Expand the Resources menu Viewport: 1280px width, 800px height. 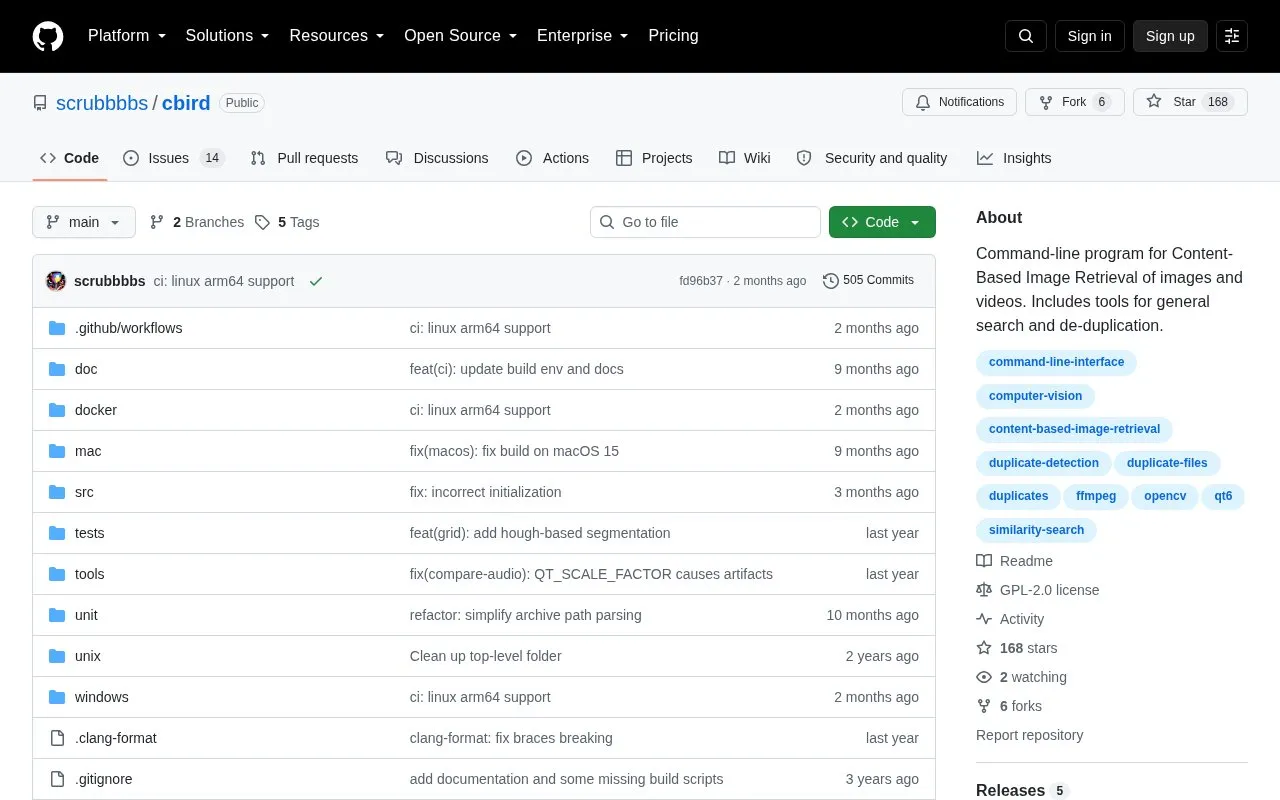pos(337,36)
